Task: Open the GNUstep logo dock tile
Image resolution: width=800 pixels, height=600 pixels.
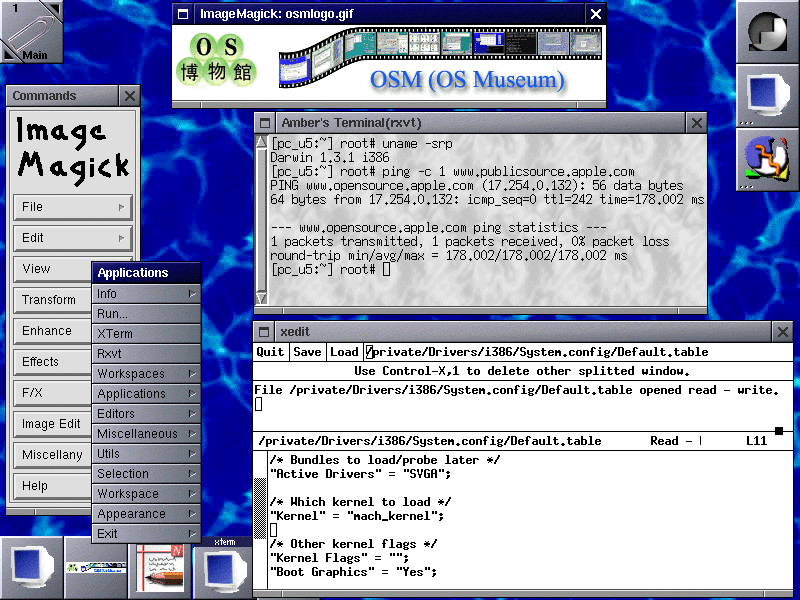Action: [768, 32]
